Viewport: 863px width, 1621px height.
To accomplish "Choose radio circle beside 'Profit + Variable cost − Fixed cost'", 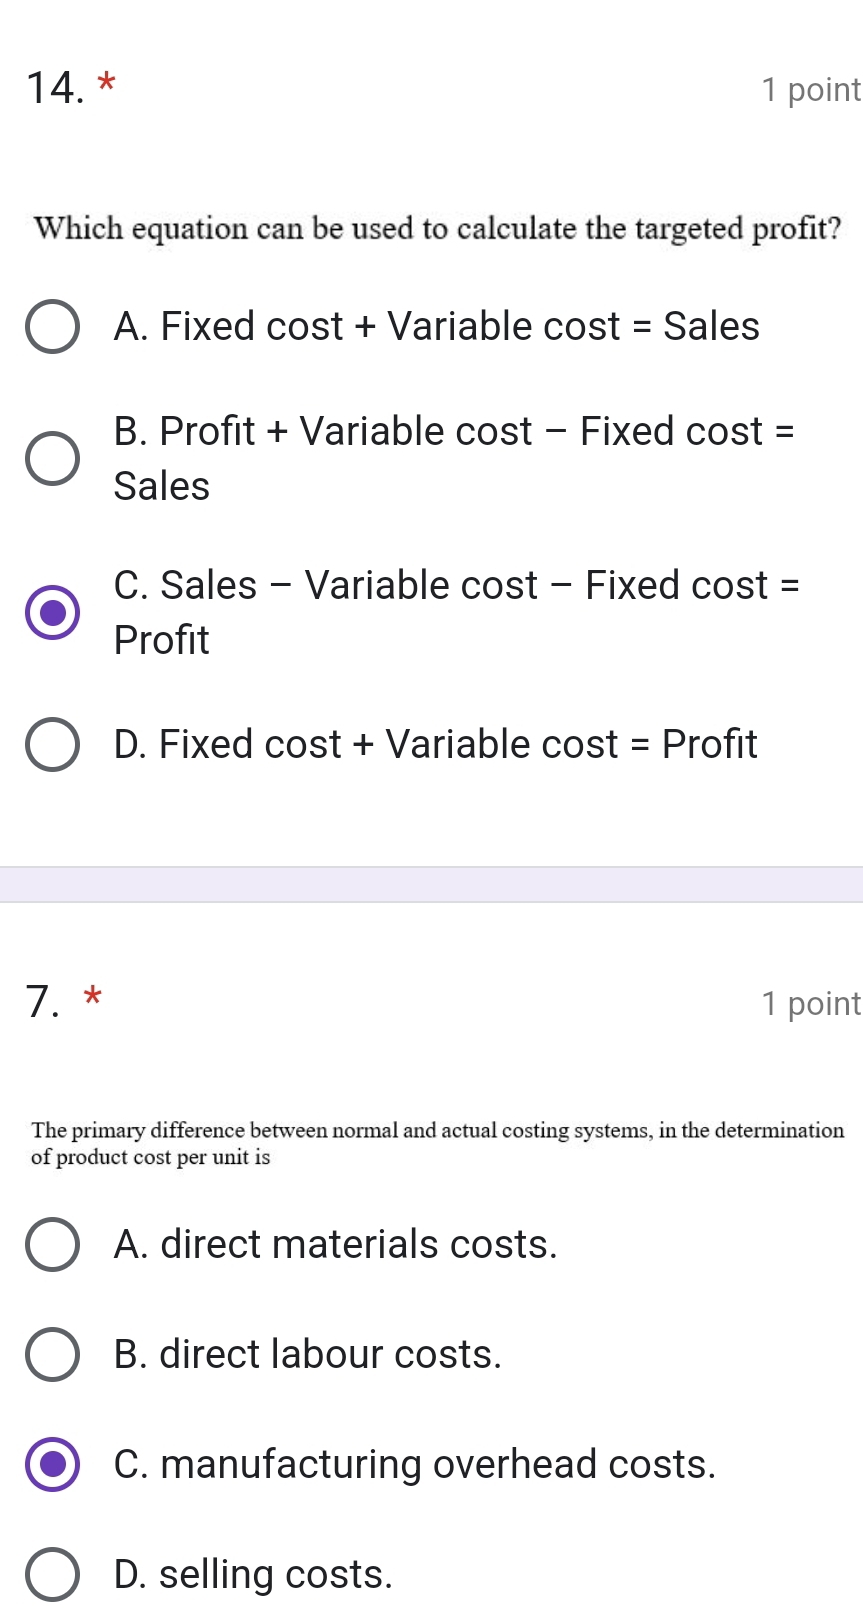I will click(x=52, y=459).
